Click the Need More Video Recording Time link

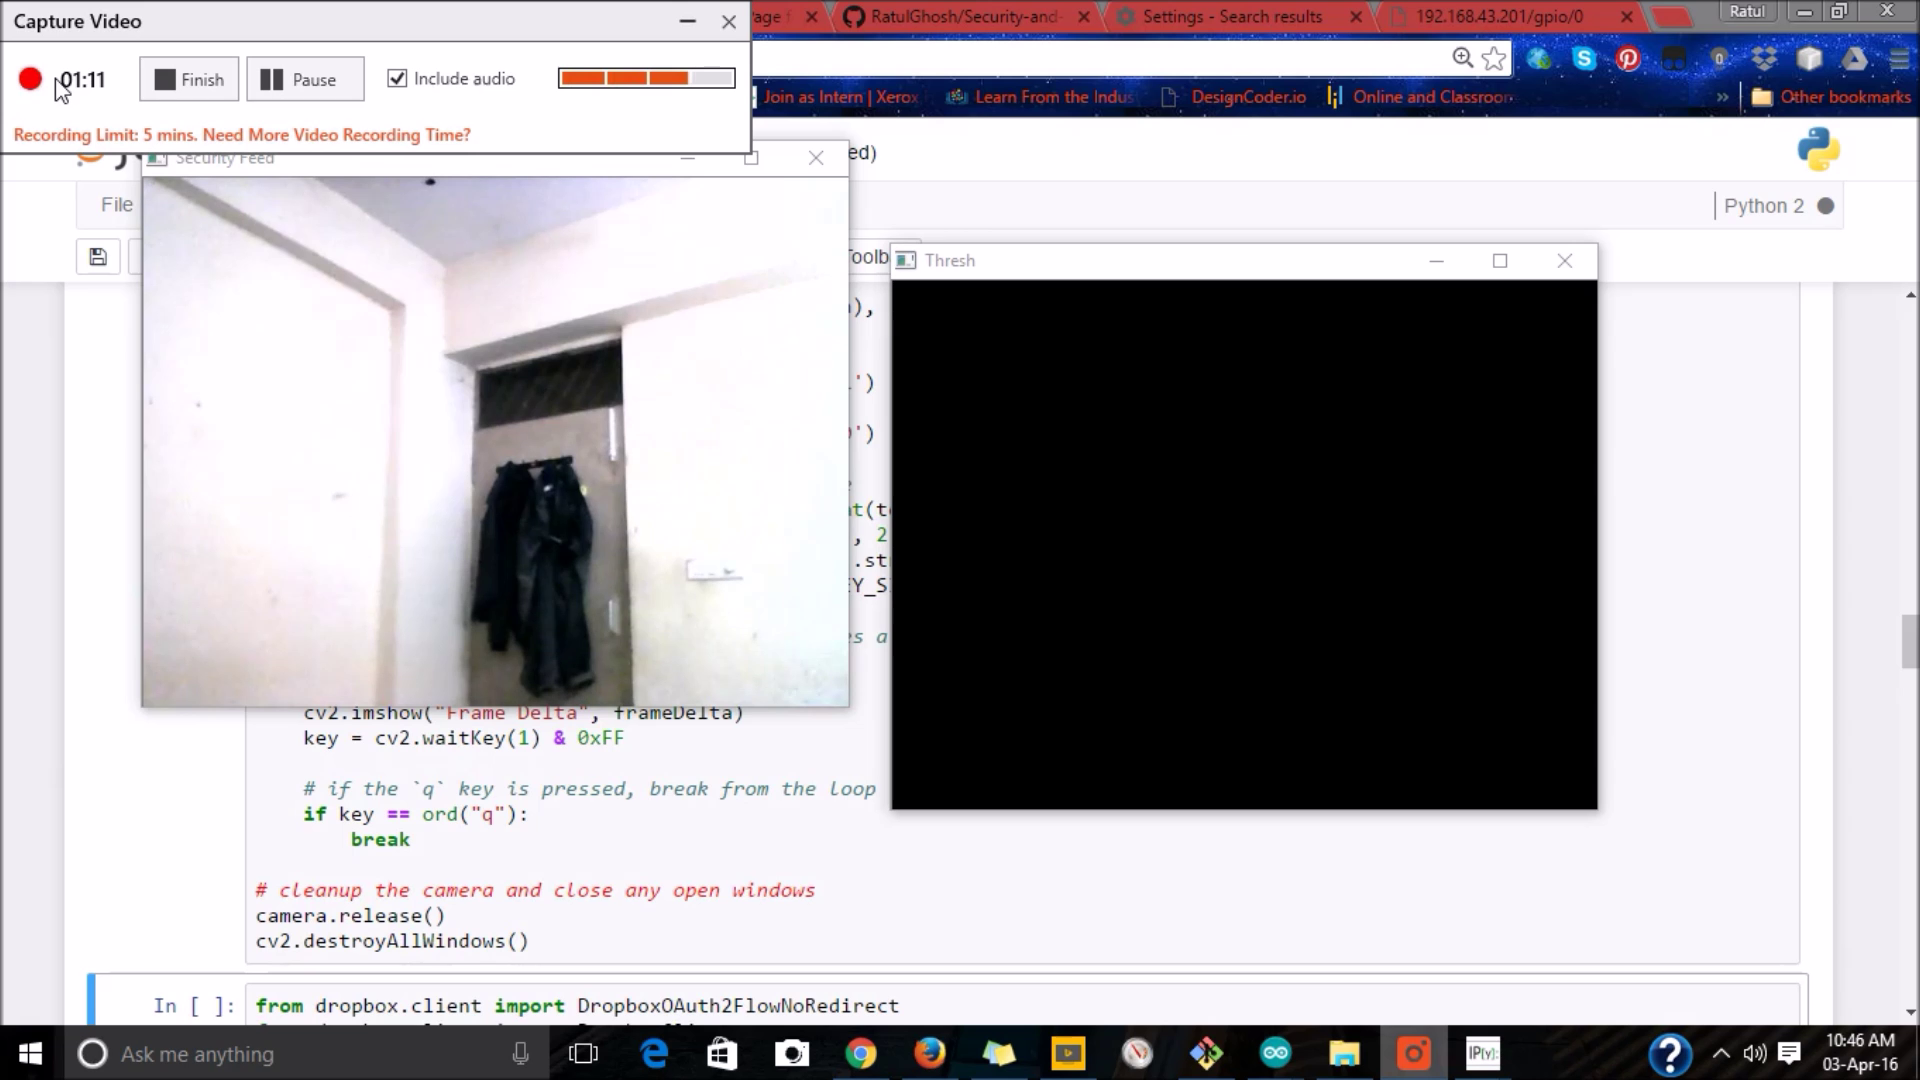tap(336, 135)
